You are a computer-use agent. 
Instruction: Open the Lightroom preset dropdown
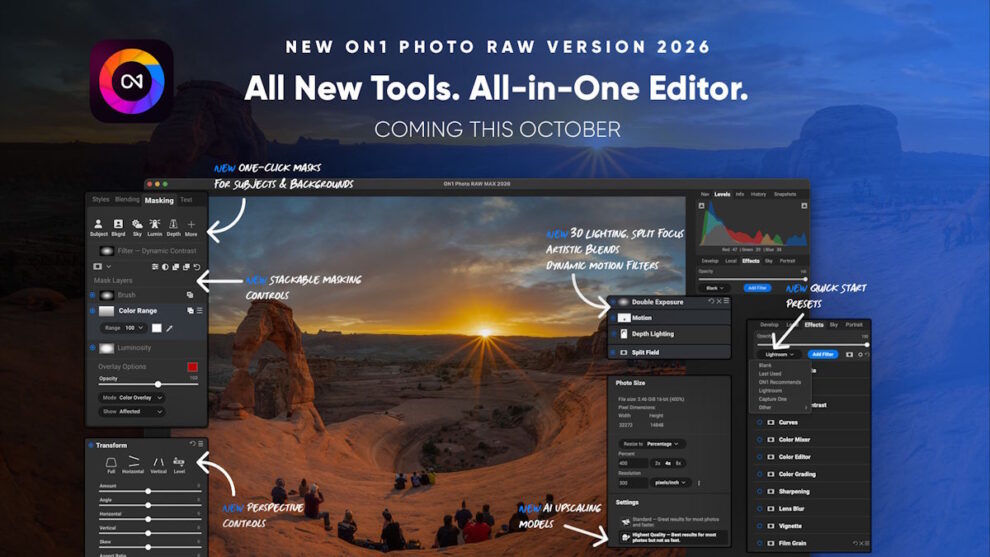[780, 354]
